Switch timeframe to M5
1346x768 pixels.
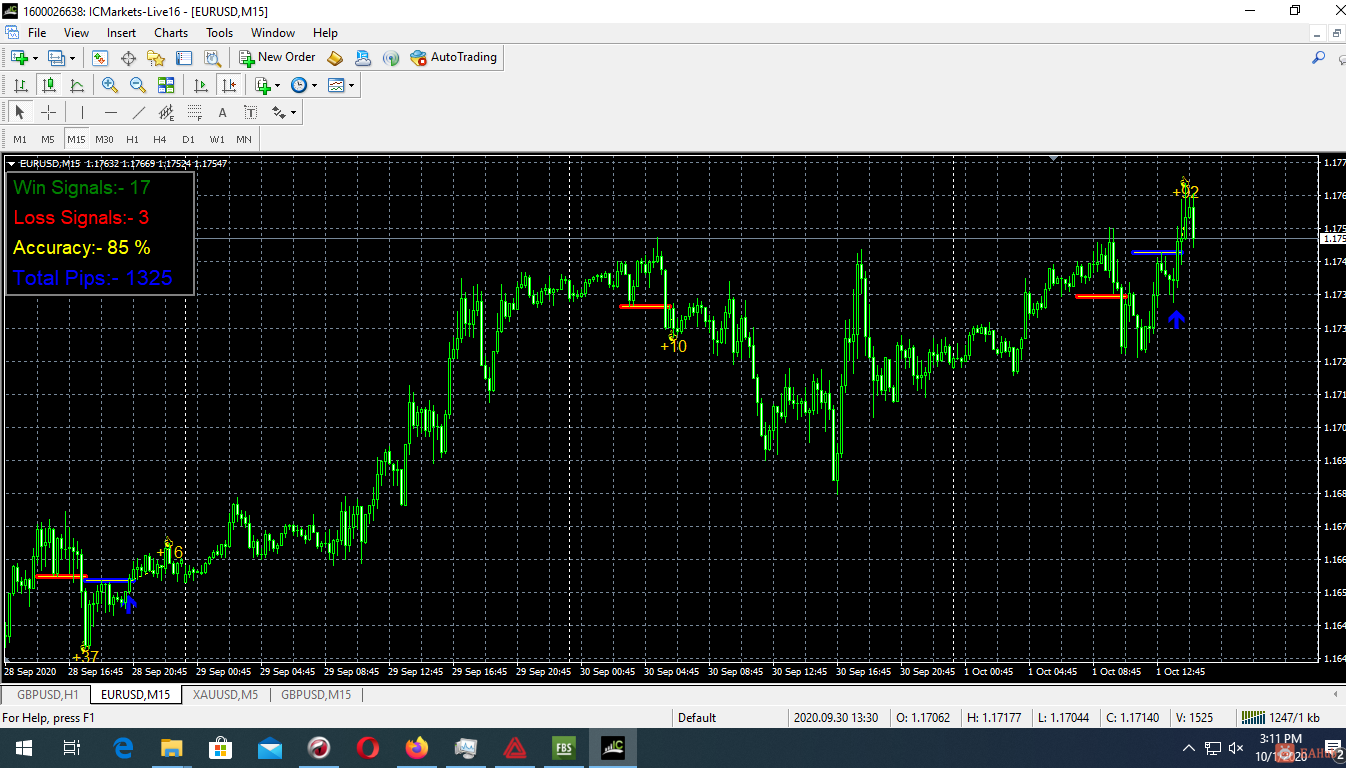pos(48,139)
